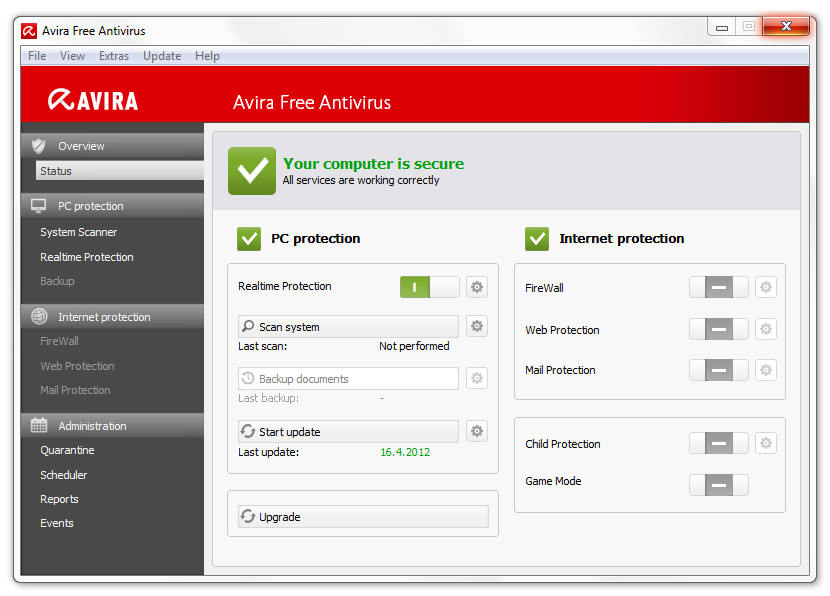Toggle the Mail Protection switch

[x=718, y=369]
